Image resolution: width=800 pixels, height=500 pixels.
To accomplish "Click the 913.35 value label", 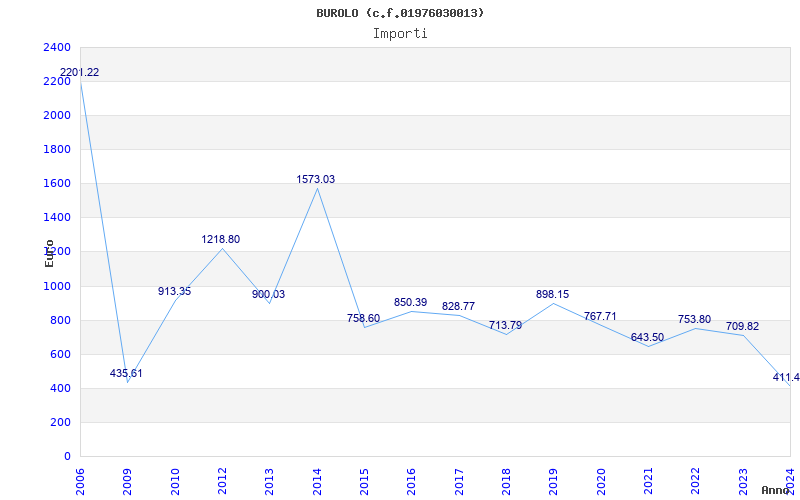I will click(x=174, y=291).
